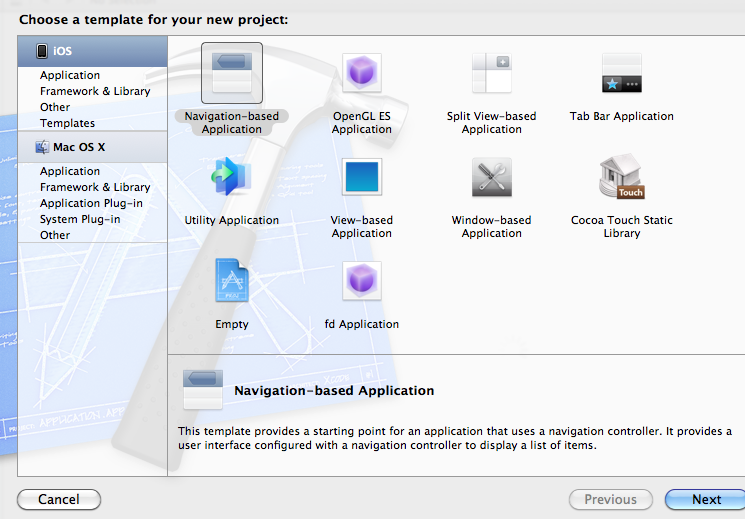Select Other under Mac OS X
Screen dimensions: 745x519
pos(55,235)
